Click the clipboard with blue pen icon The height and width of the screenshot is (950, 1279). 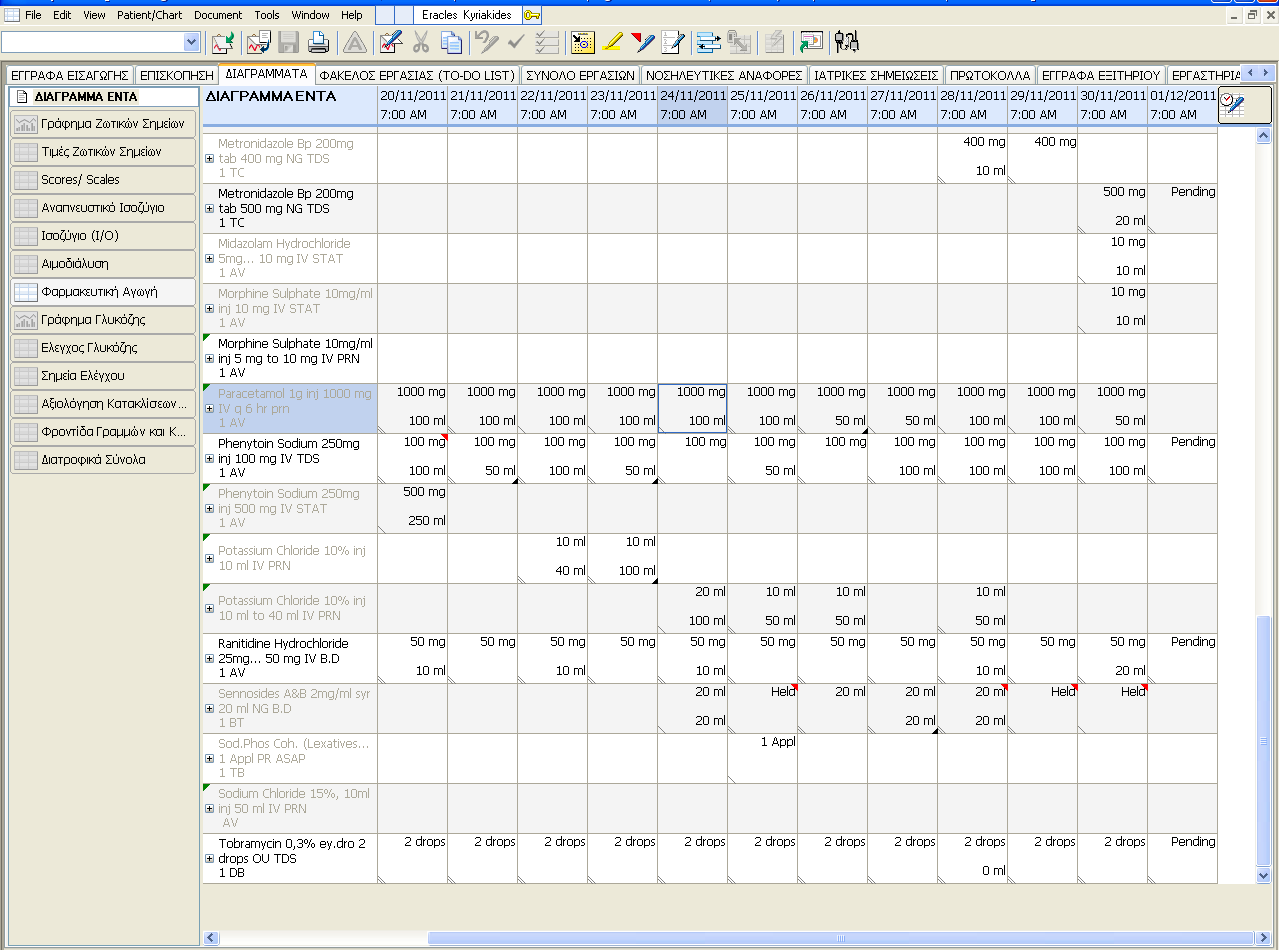(390, 42)
